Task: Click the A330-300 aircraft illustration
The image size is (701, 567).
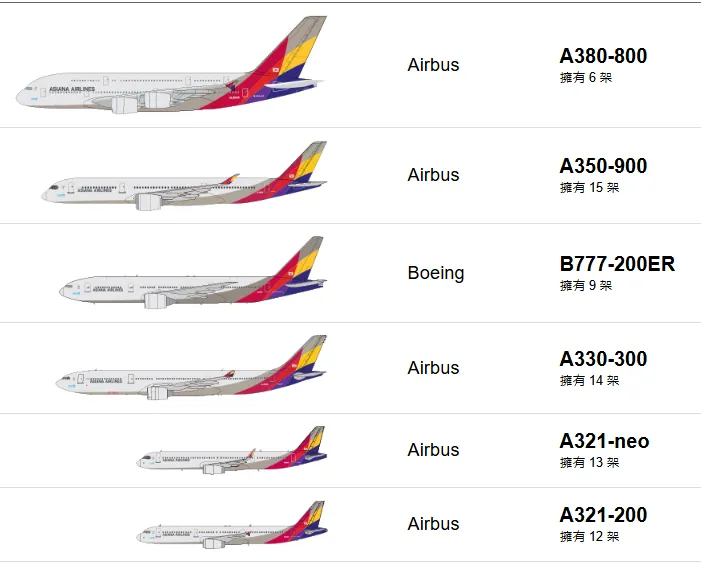Action: [x=190, y=372]
